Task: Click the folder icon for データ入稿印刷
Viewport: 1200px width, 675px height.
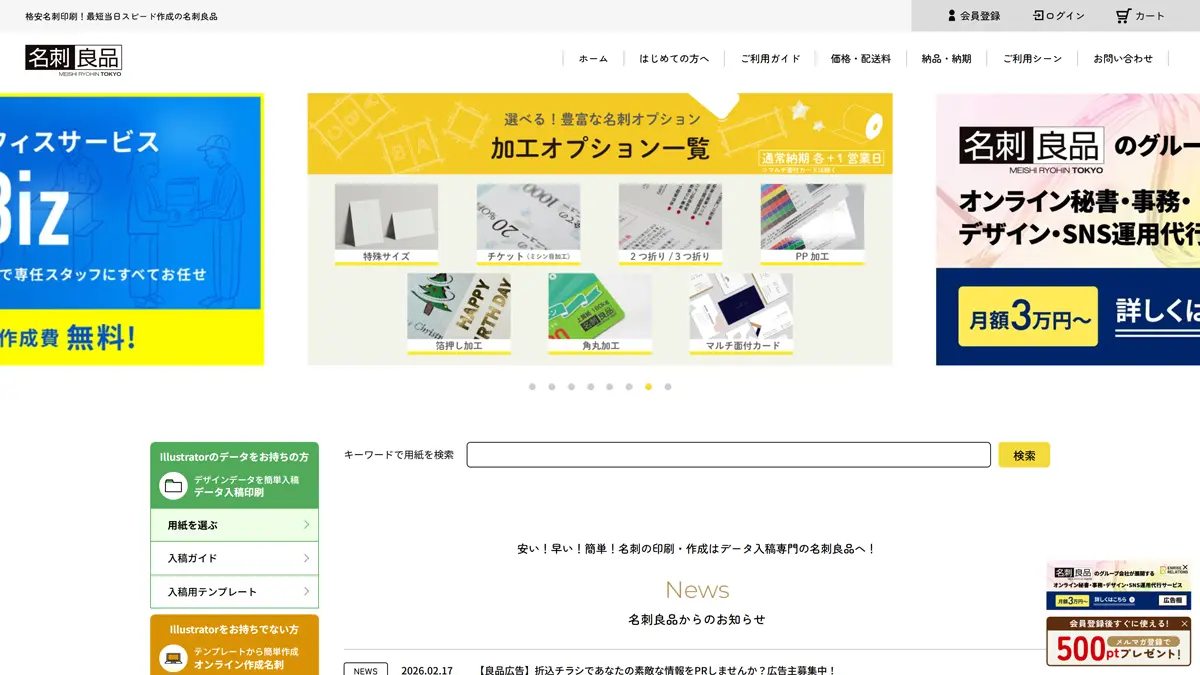Action: [x=174, y=486]
